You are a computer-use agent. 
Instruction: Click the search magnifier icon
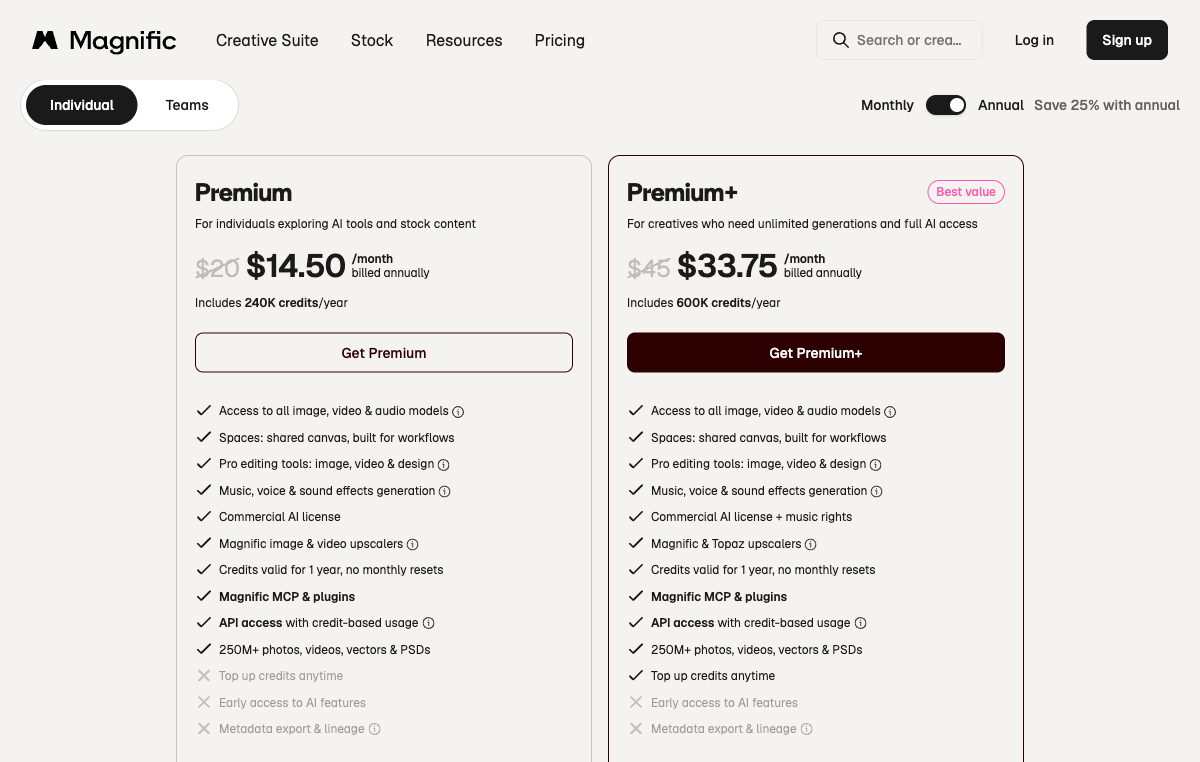click(840, 40)
